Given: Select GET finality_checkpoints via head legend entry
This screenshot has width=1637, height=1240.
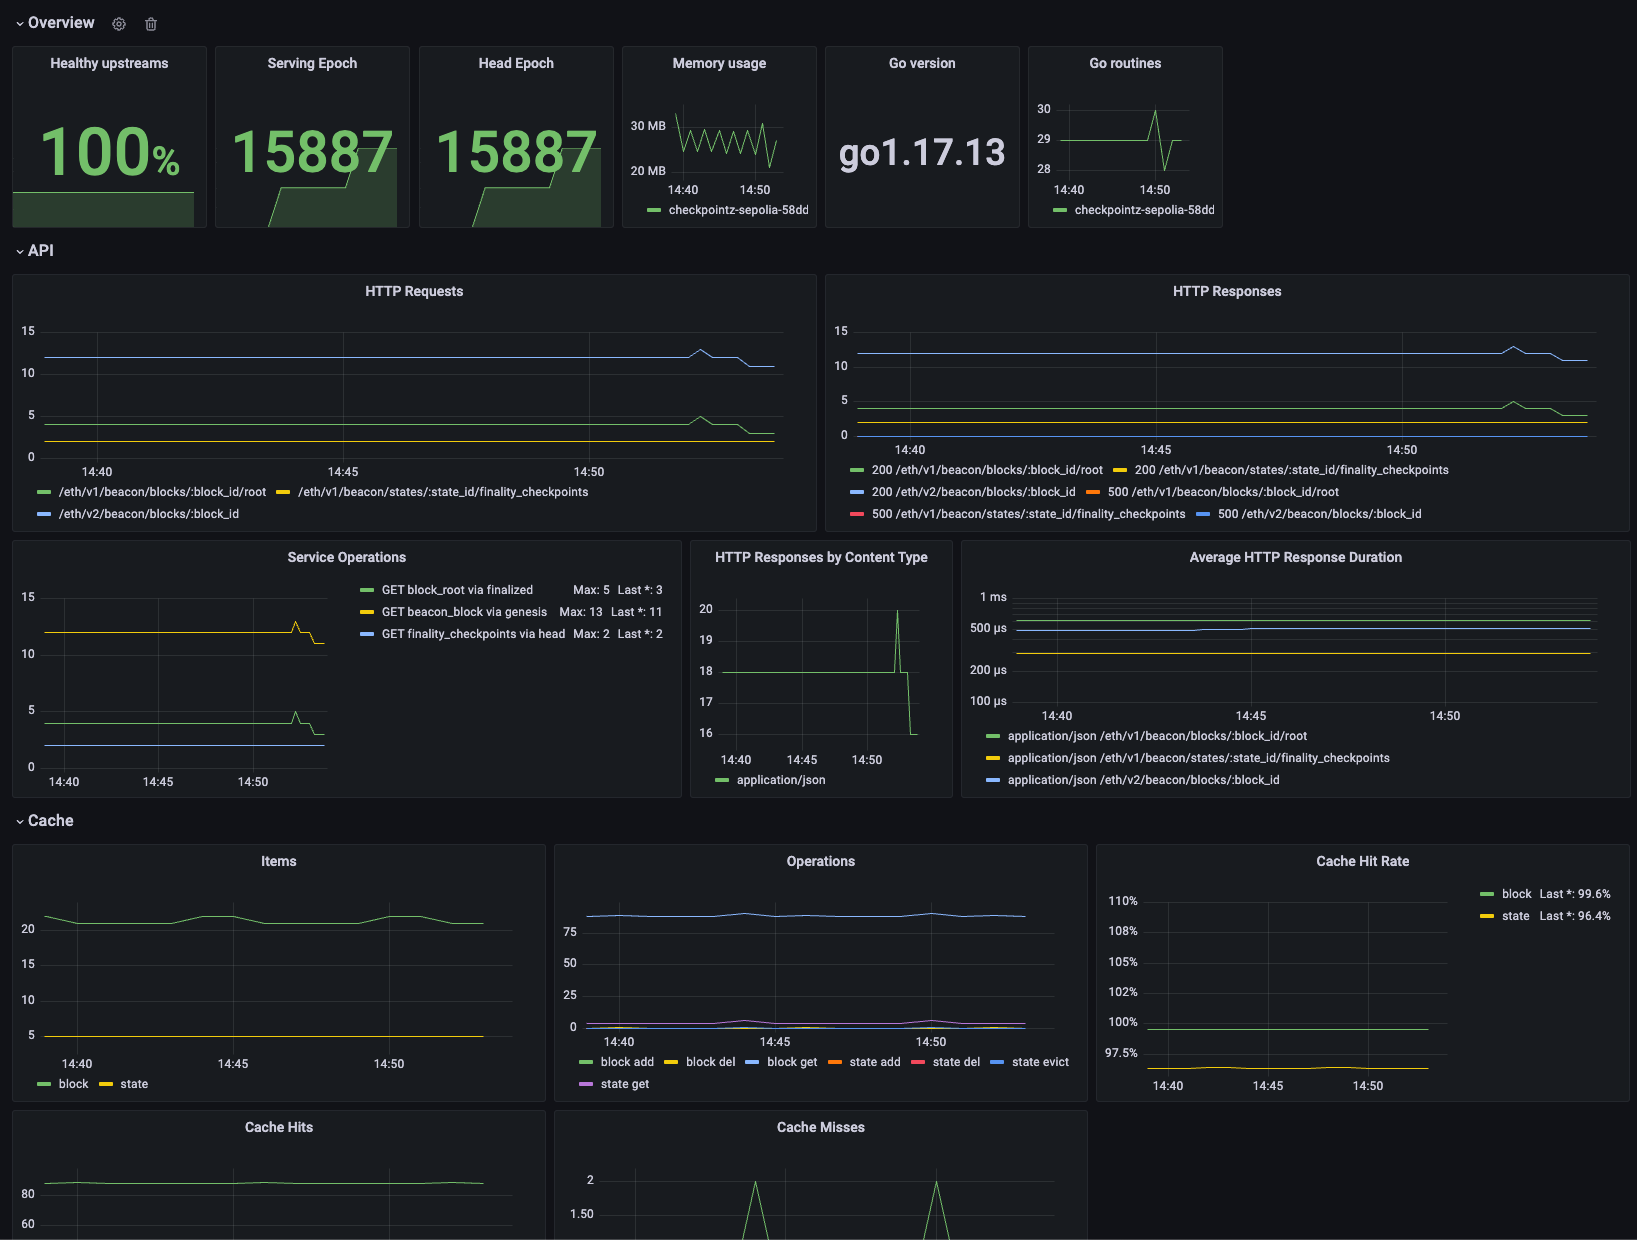Looking at the screenshot, I should click(x=473, y=634).
